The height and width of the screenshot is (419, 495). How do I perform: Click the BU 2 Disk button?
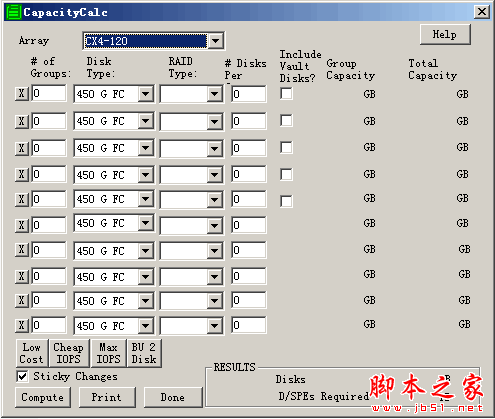(x=144, y=353)
